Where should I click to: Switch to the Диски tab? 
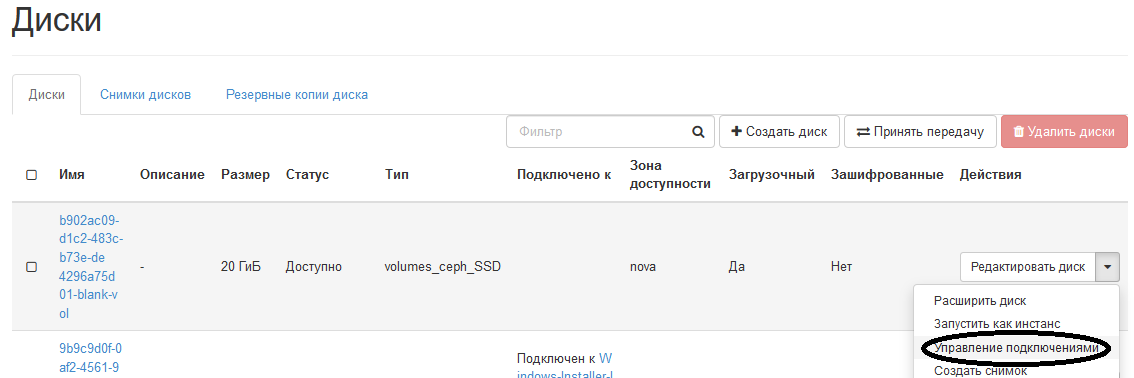pos(46,95)
